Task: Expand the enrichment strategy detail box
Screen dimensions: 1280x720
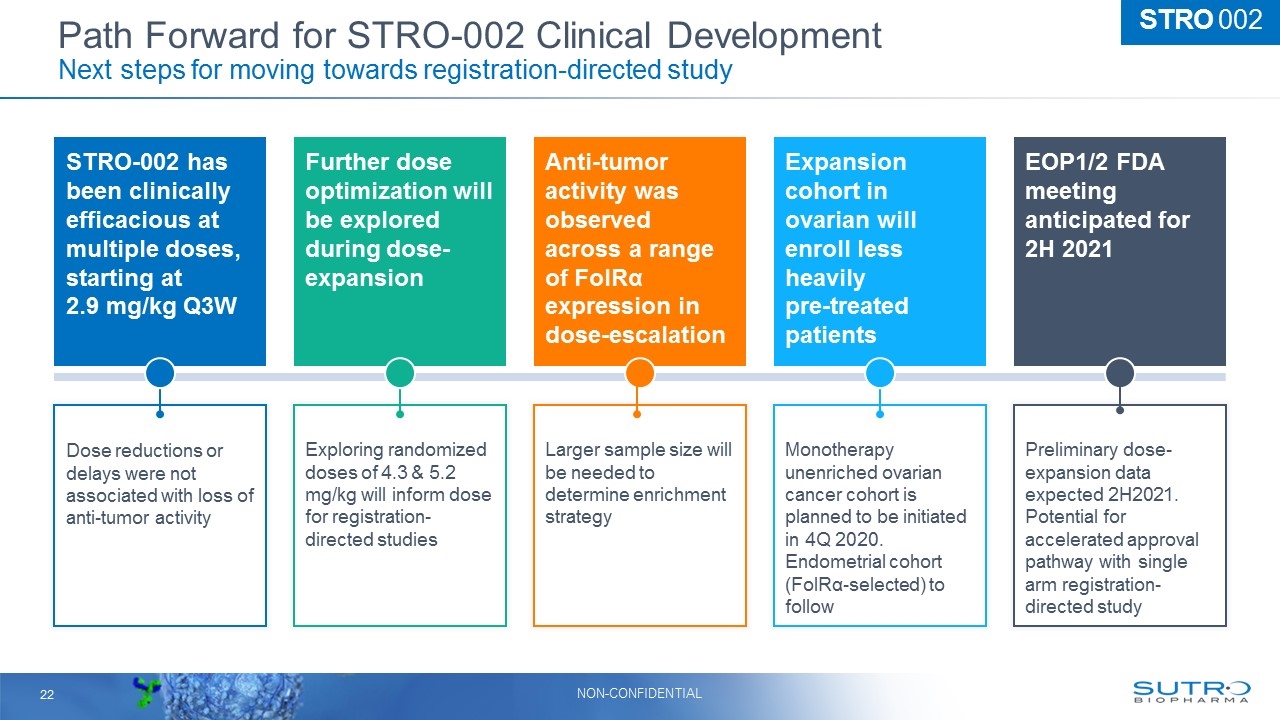Action: pyautogui.click(x=639, y=515)
